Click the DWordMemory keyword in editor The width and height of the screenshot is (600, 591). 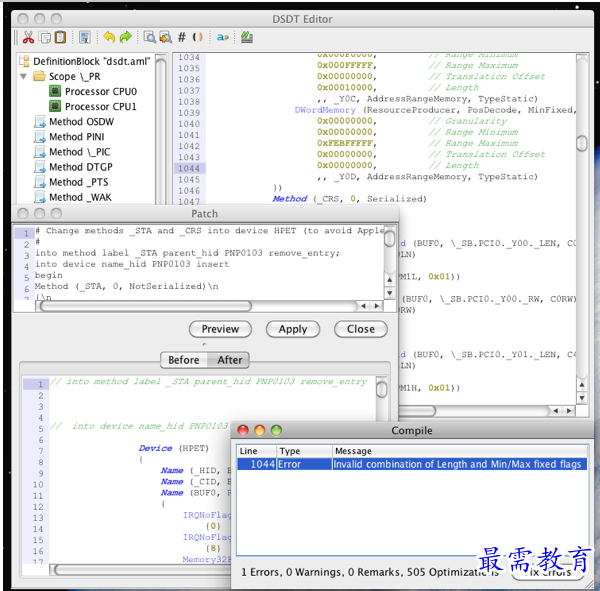pyautogui.click(x=325, y=110)
